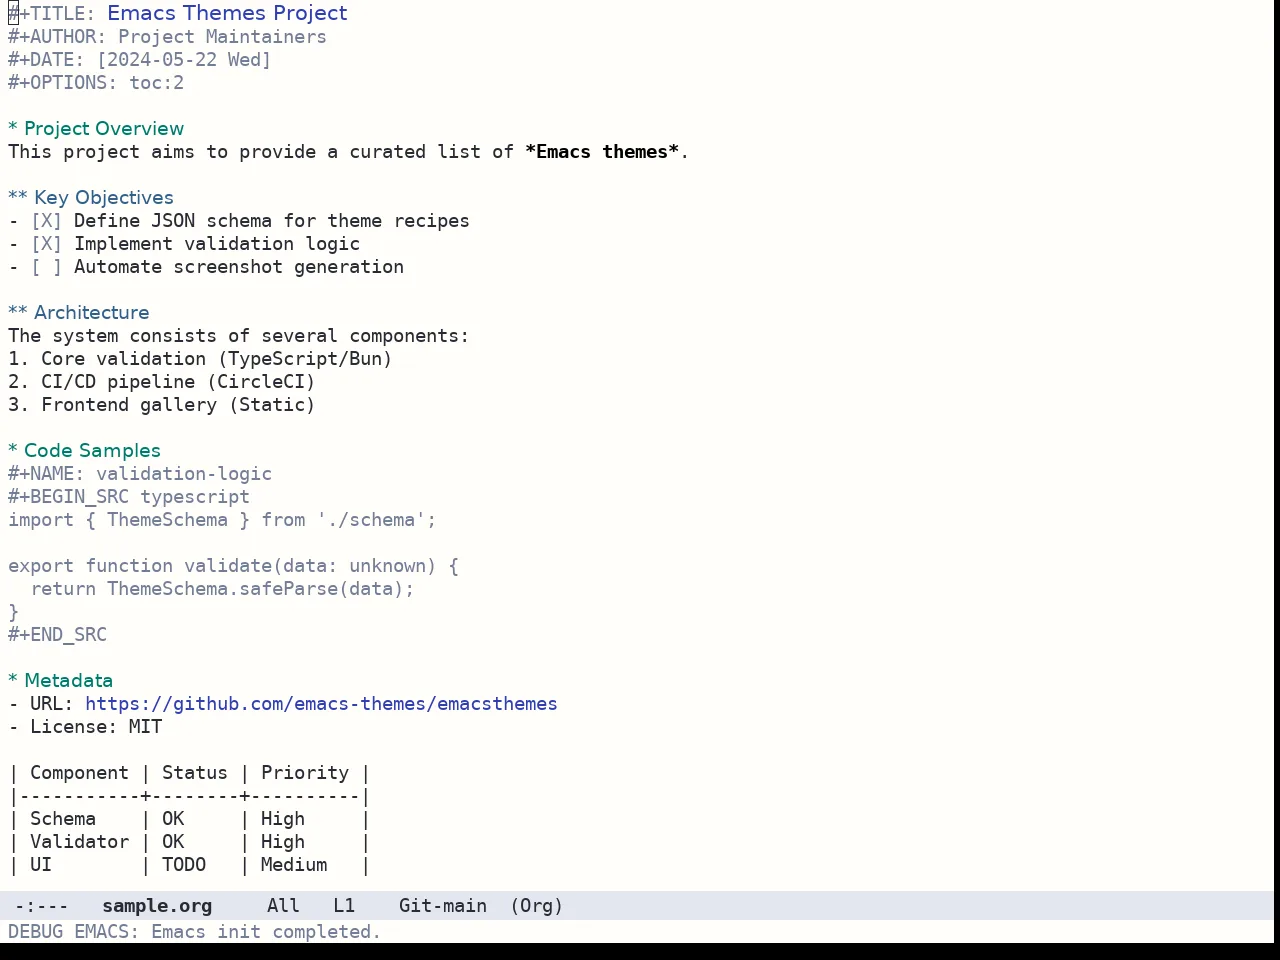Click the 'High' priority cell in Schema row

283,819
